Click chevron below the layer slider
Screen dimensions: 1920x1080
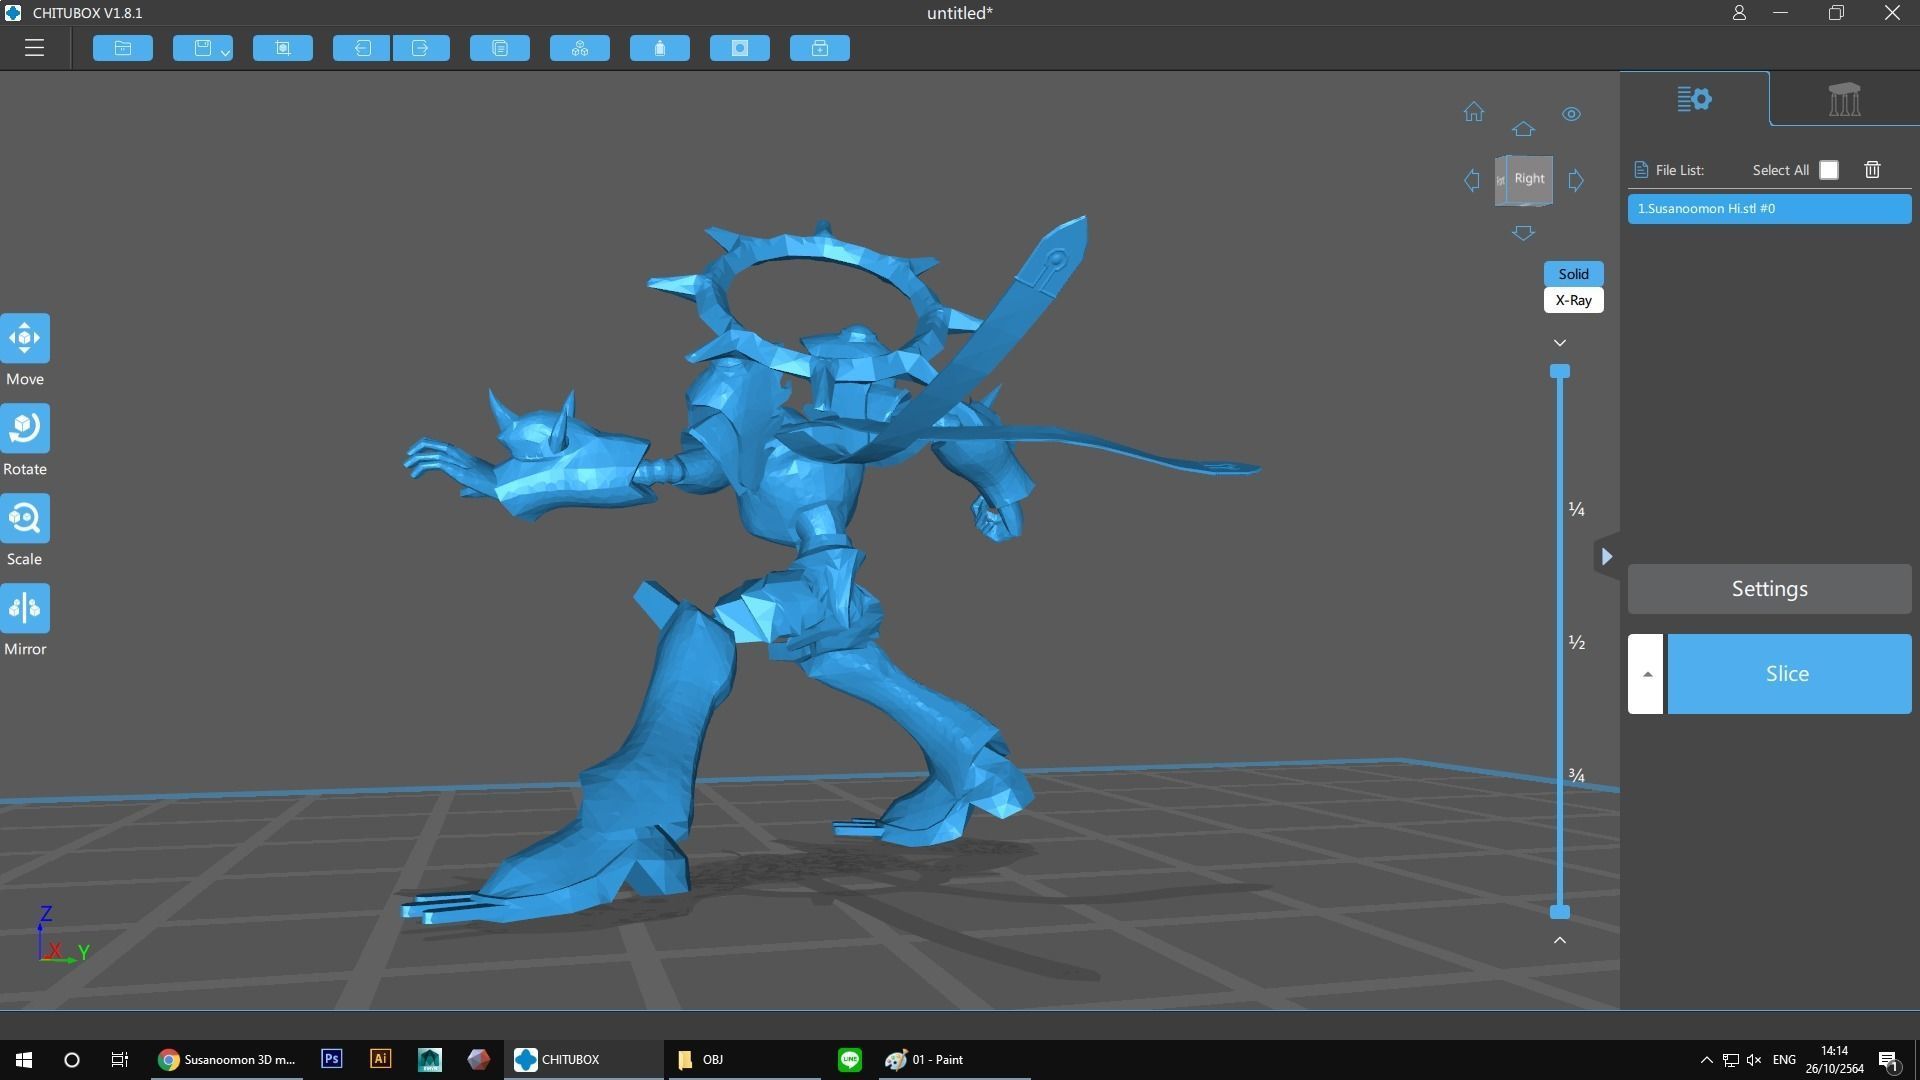(1560, 940)
